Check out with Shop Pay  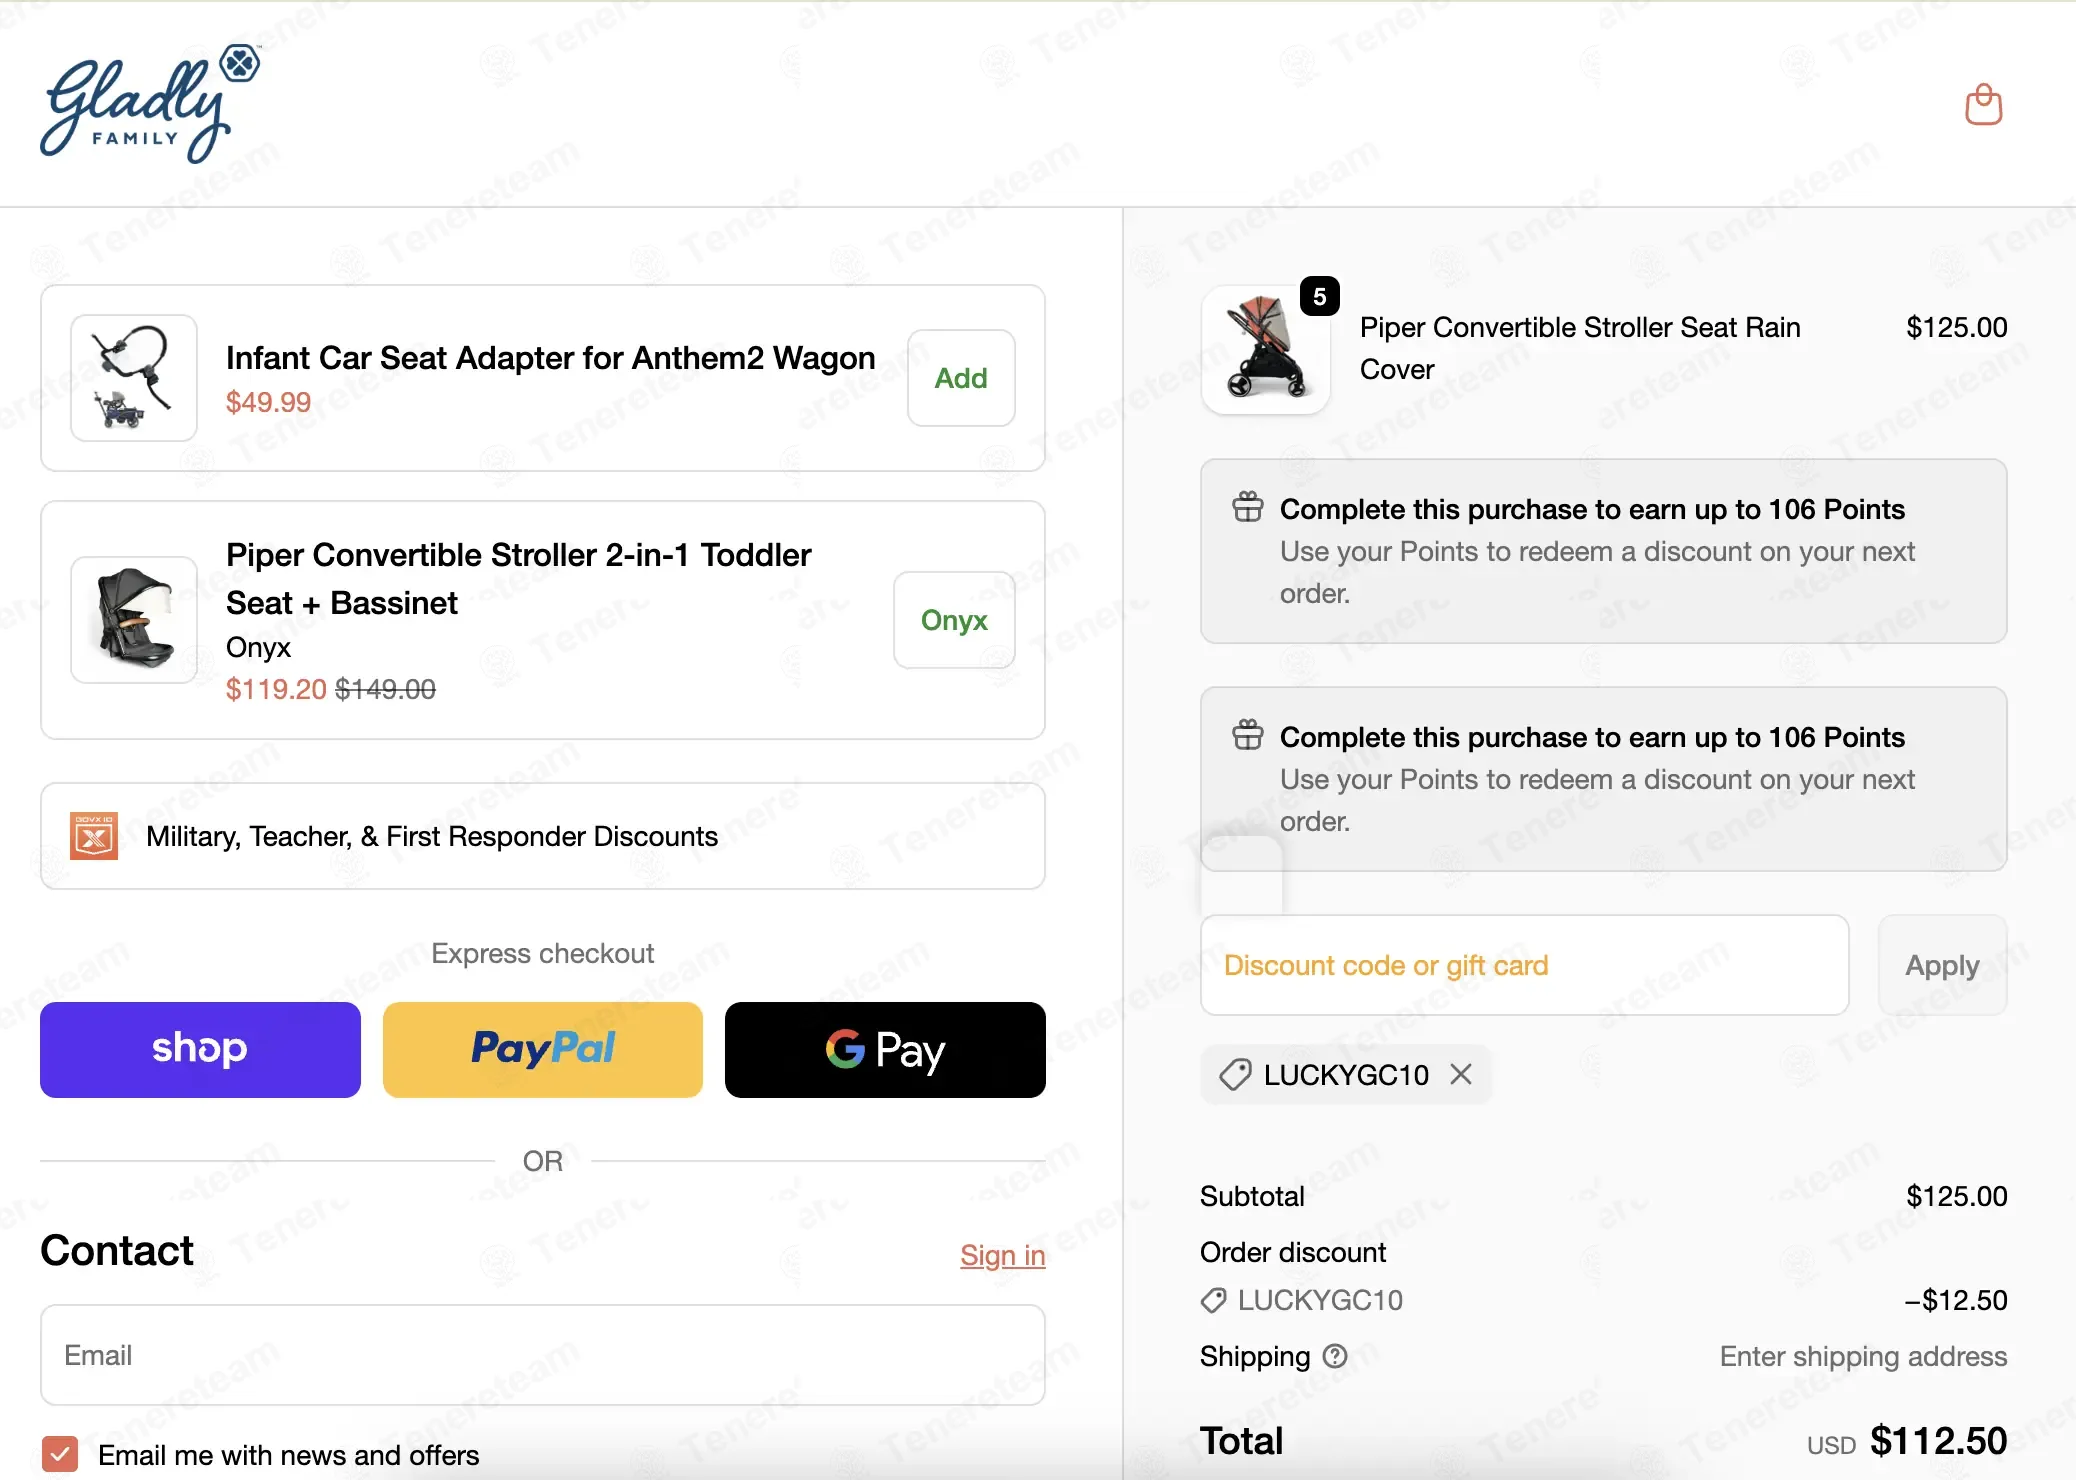point(200,1049)
